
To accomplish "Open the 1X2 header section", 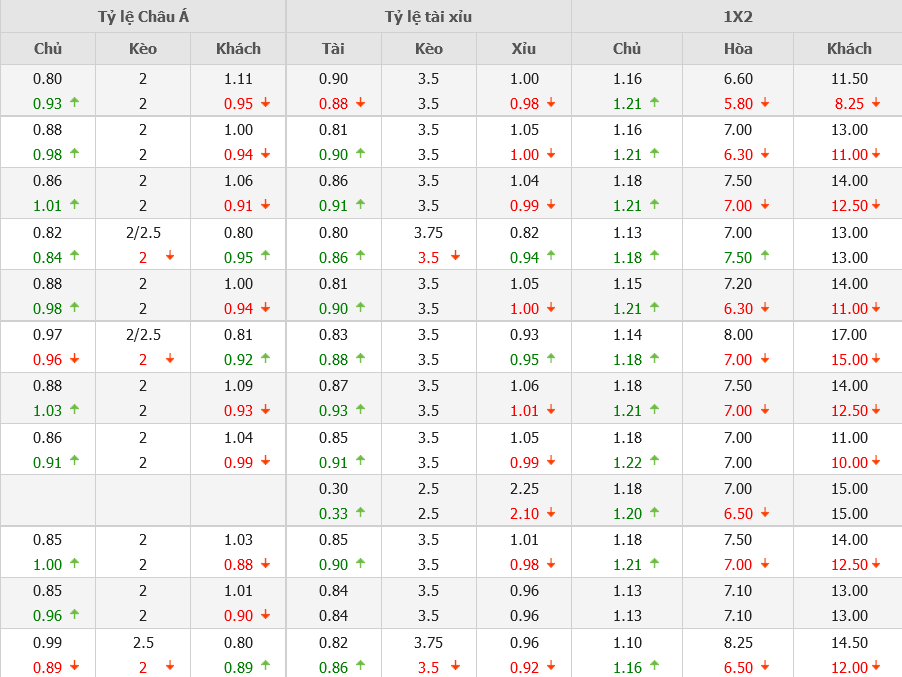I will pyautogui.click(x=736, y=16).
